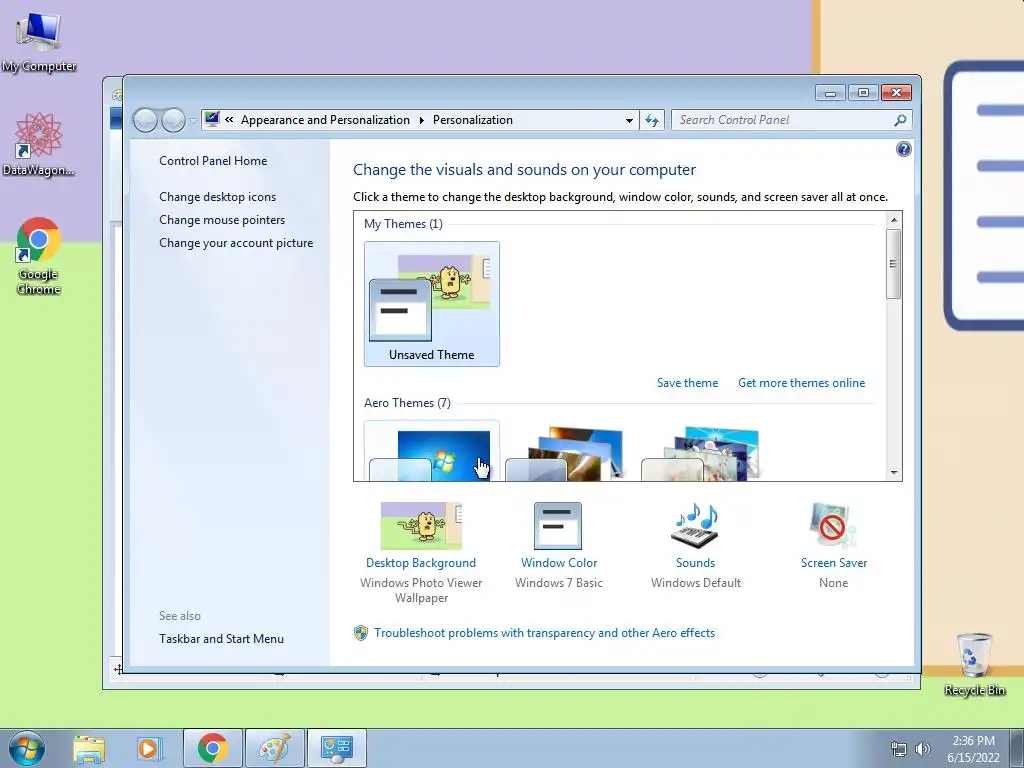Open Taskbar and Start Menu link
The width and height of the screenshot is (1024, 768).
[221, 639]
